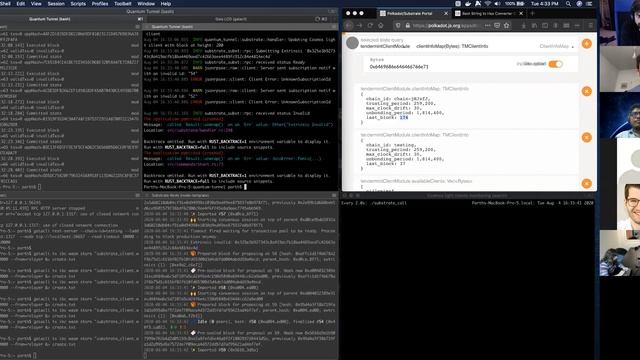640x360 pixels.
Task: Open the macOS notification center icon
Action: [589, 4]
